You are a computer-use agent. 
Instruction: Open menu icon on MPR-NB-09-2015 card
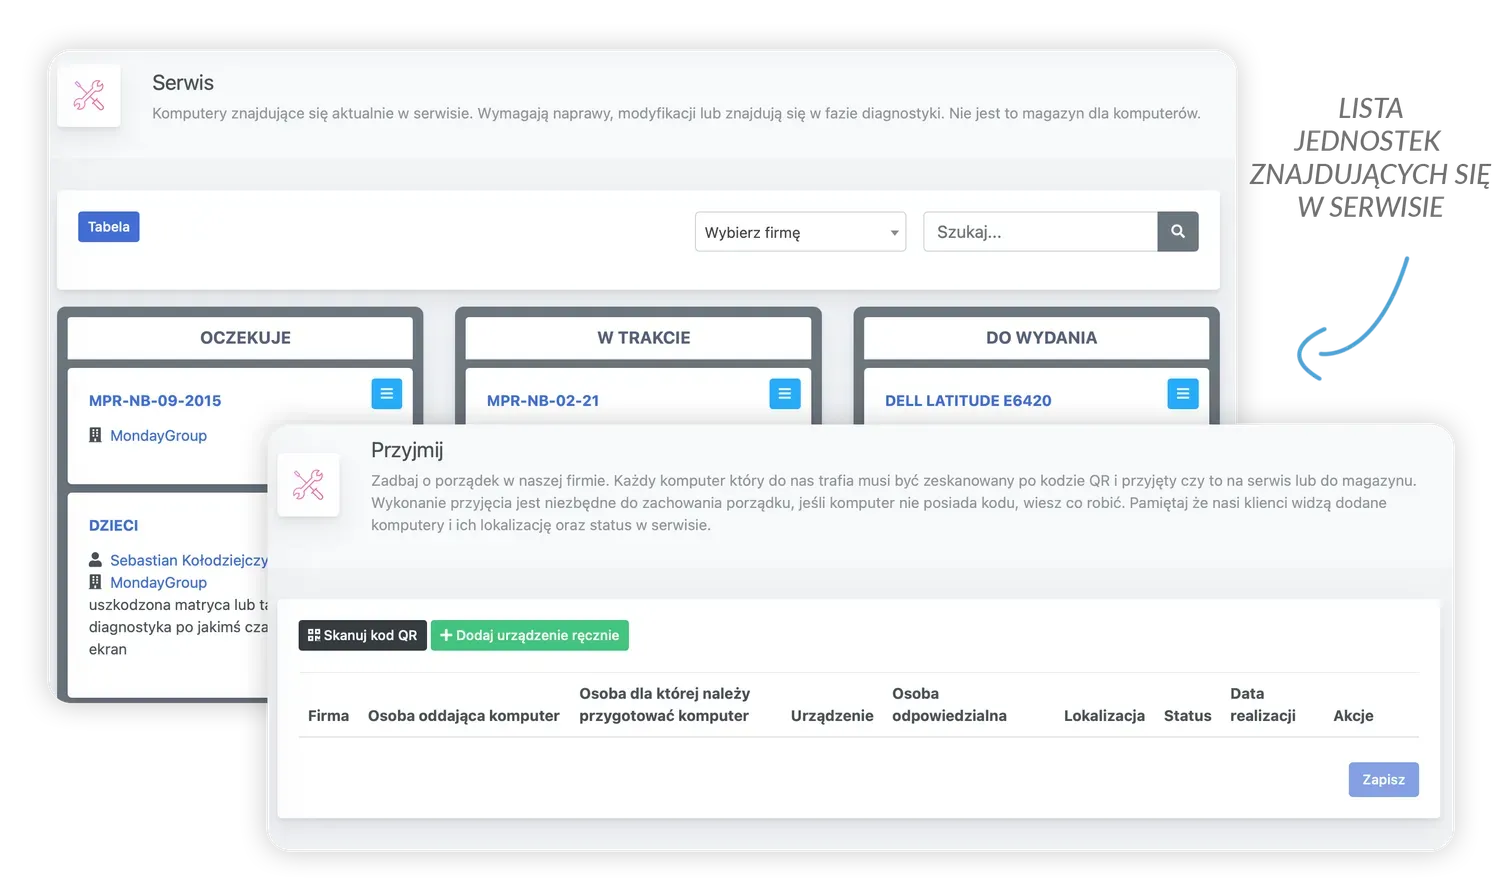click(x=387, y=394)
